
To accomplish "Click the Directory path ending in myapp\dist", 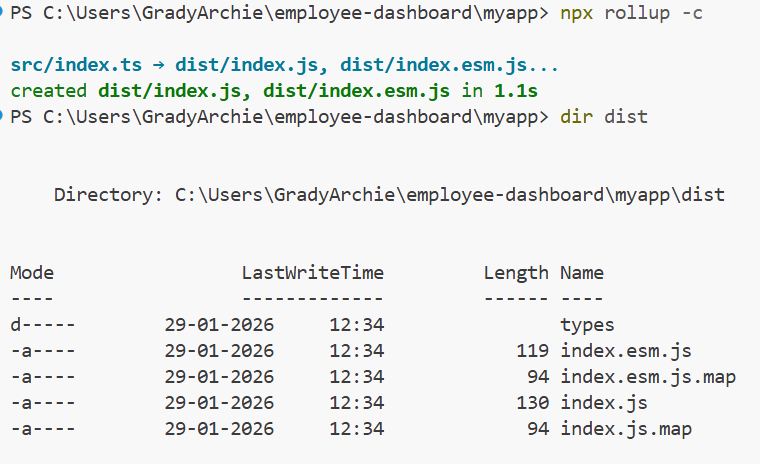I will tap(449, 195).
